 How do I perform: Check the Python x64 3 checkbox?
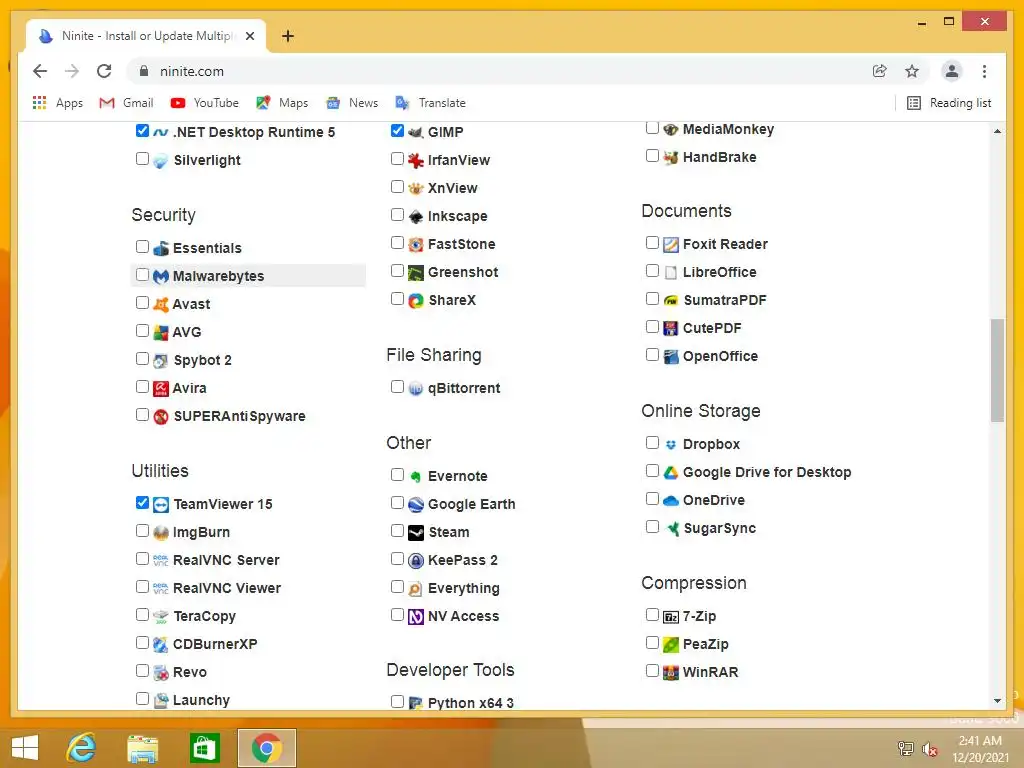(397, 701)
